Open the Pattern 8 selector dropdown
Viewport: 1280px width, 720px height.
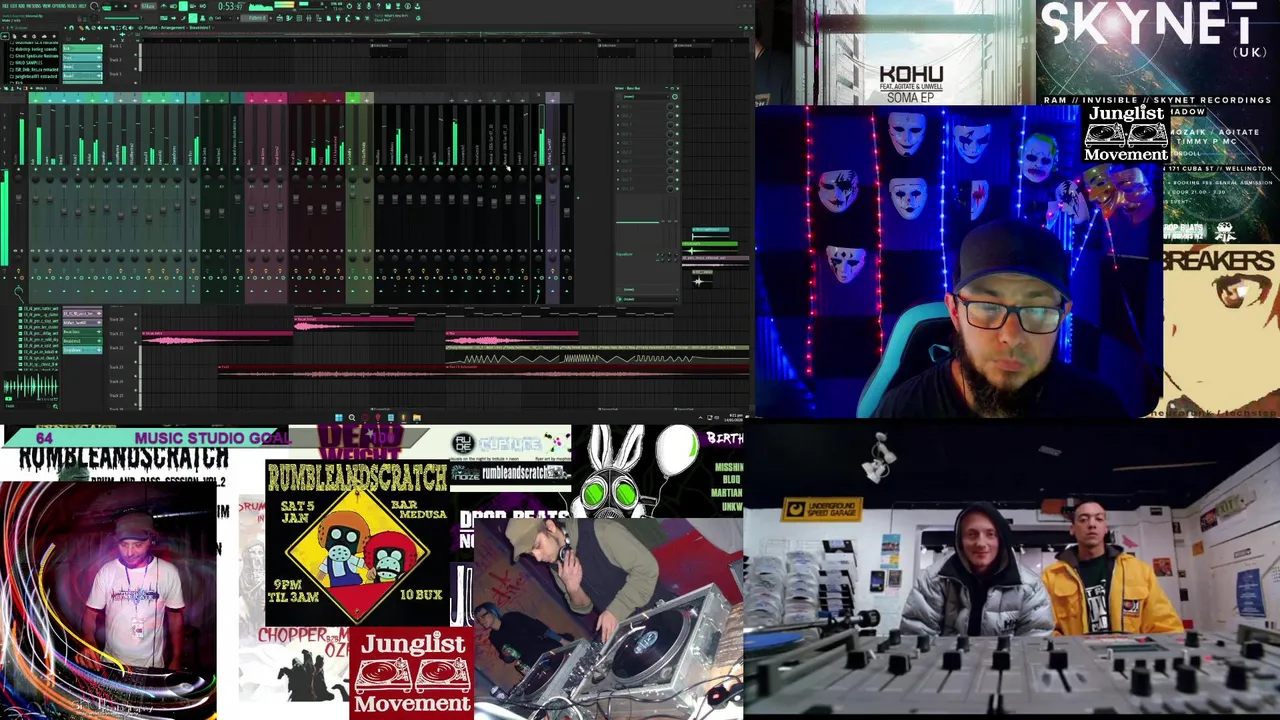click(x=255, y=18)
